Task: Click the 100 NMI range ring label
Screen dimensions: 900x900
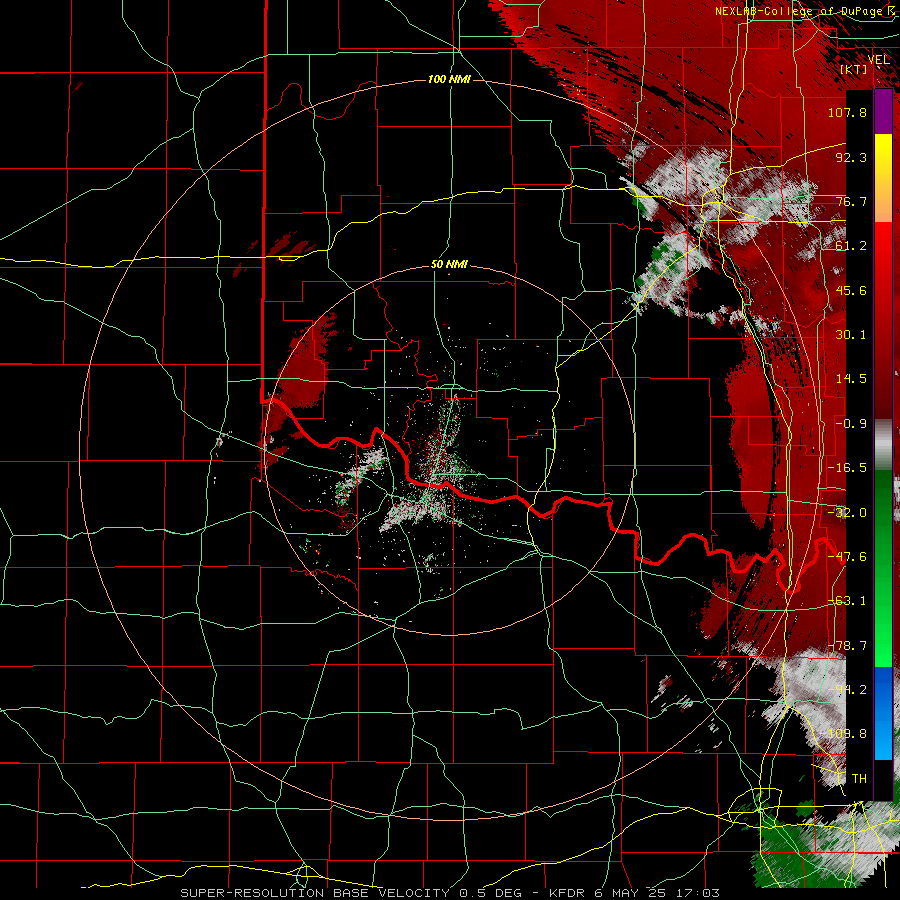Action: pyautogui.click(x=449, y=79)
